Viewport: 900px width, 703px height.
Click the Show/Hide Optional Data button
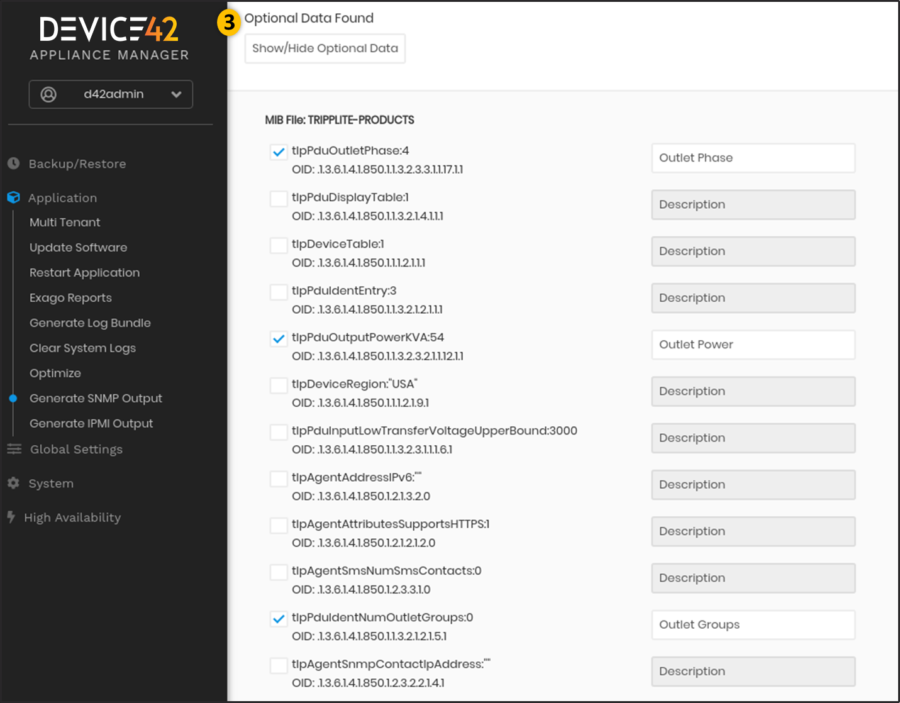324,48
